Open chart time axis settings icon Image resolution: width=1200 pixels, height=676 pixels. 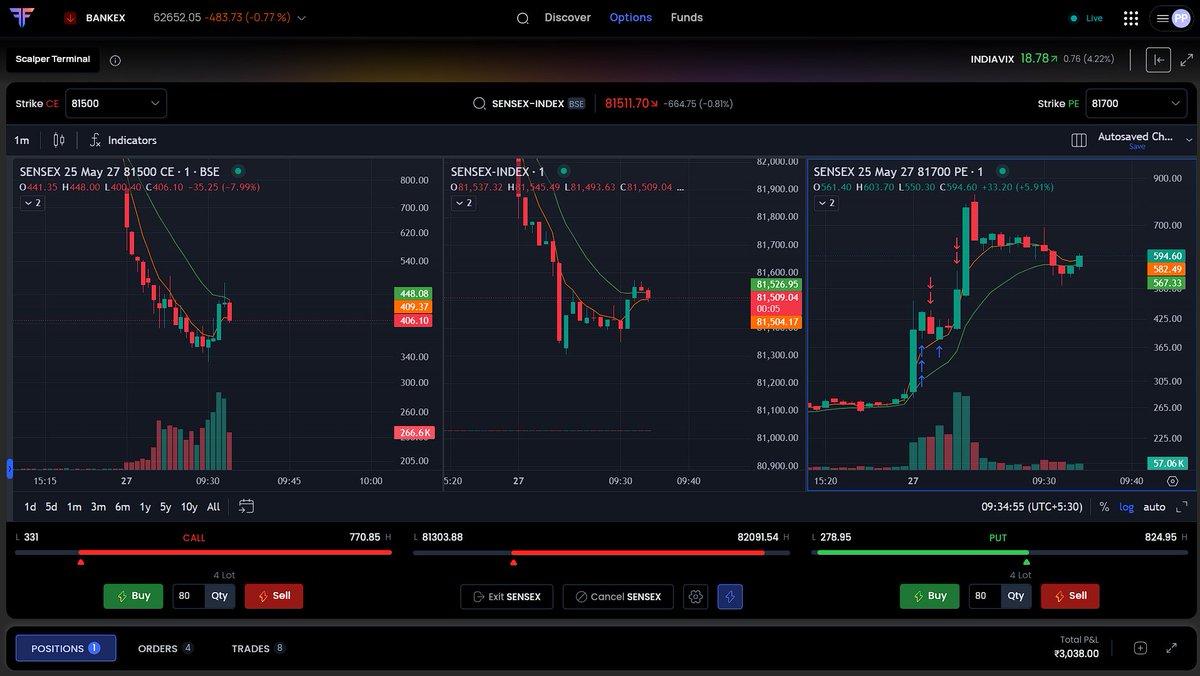point(1172,481)
